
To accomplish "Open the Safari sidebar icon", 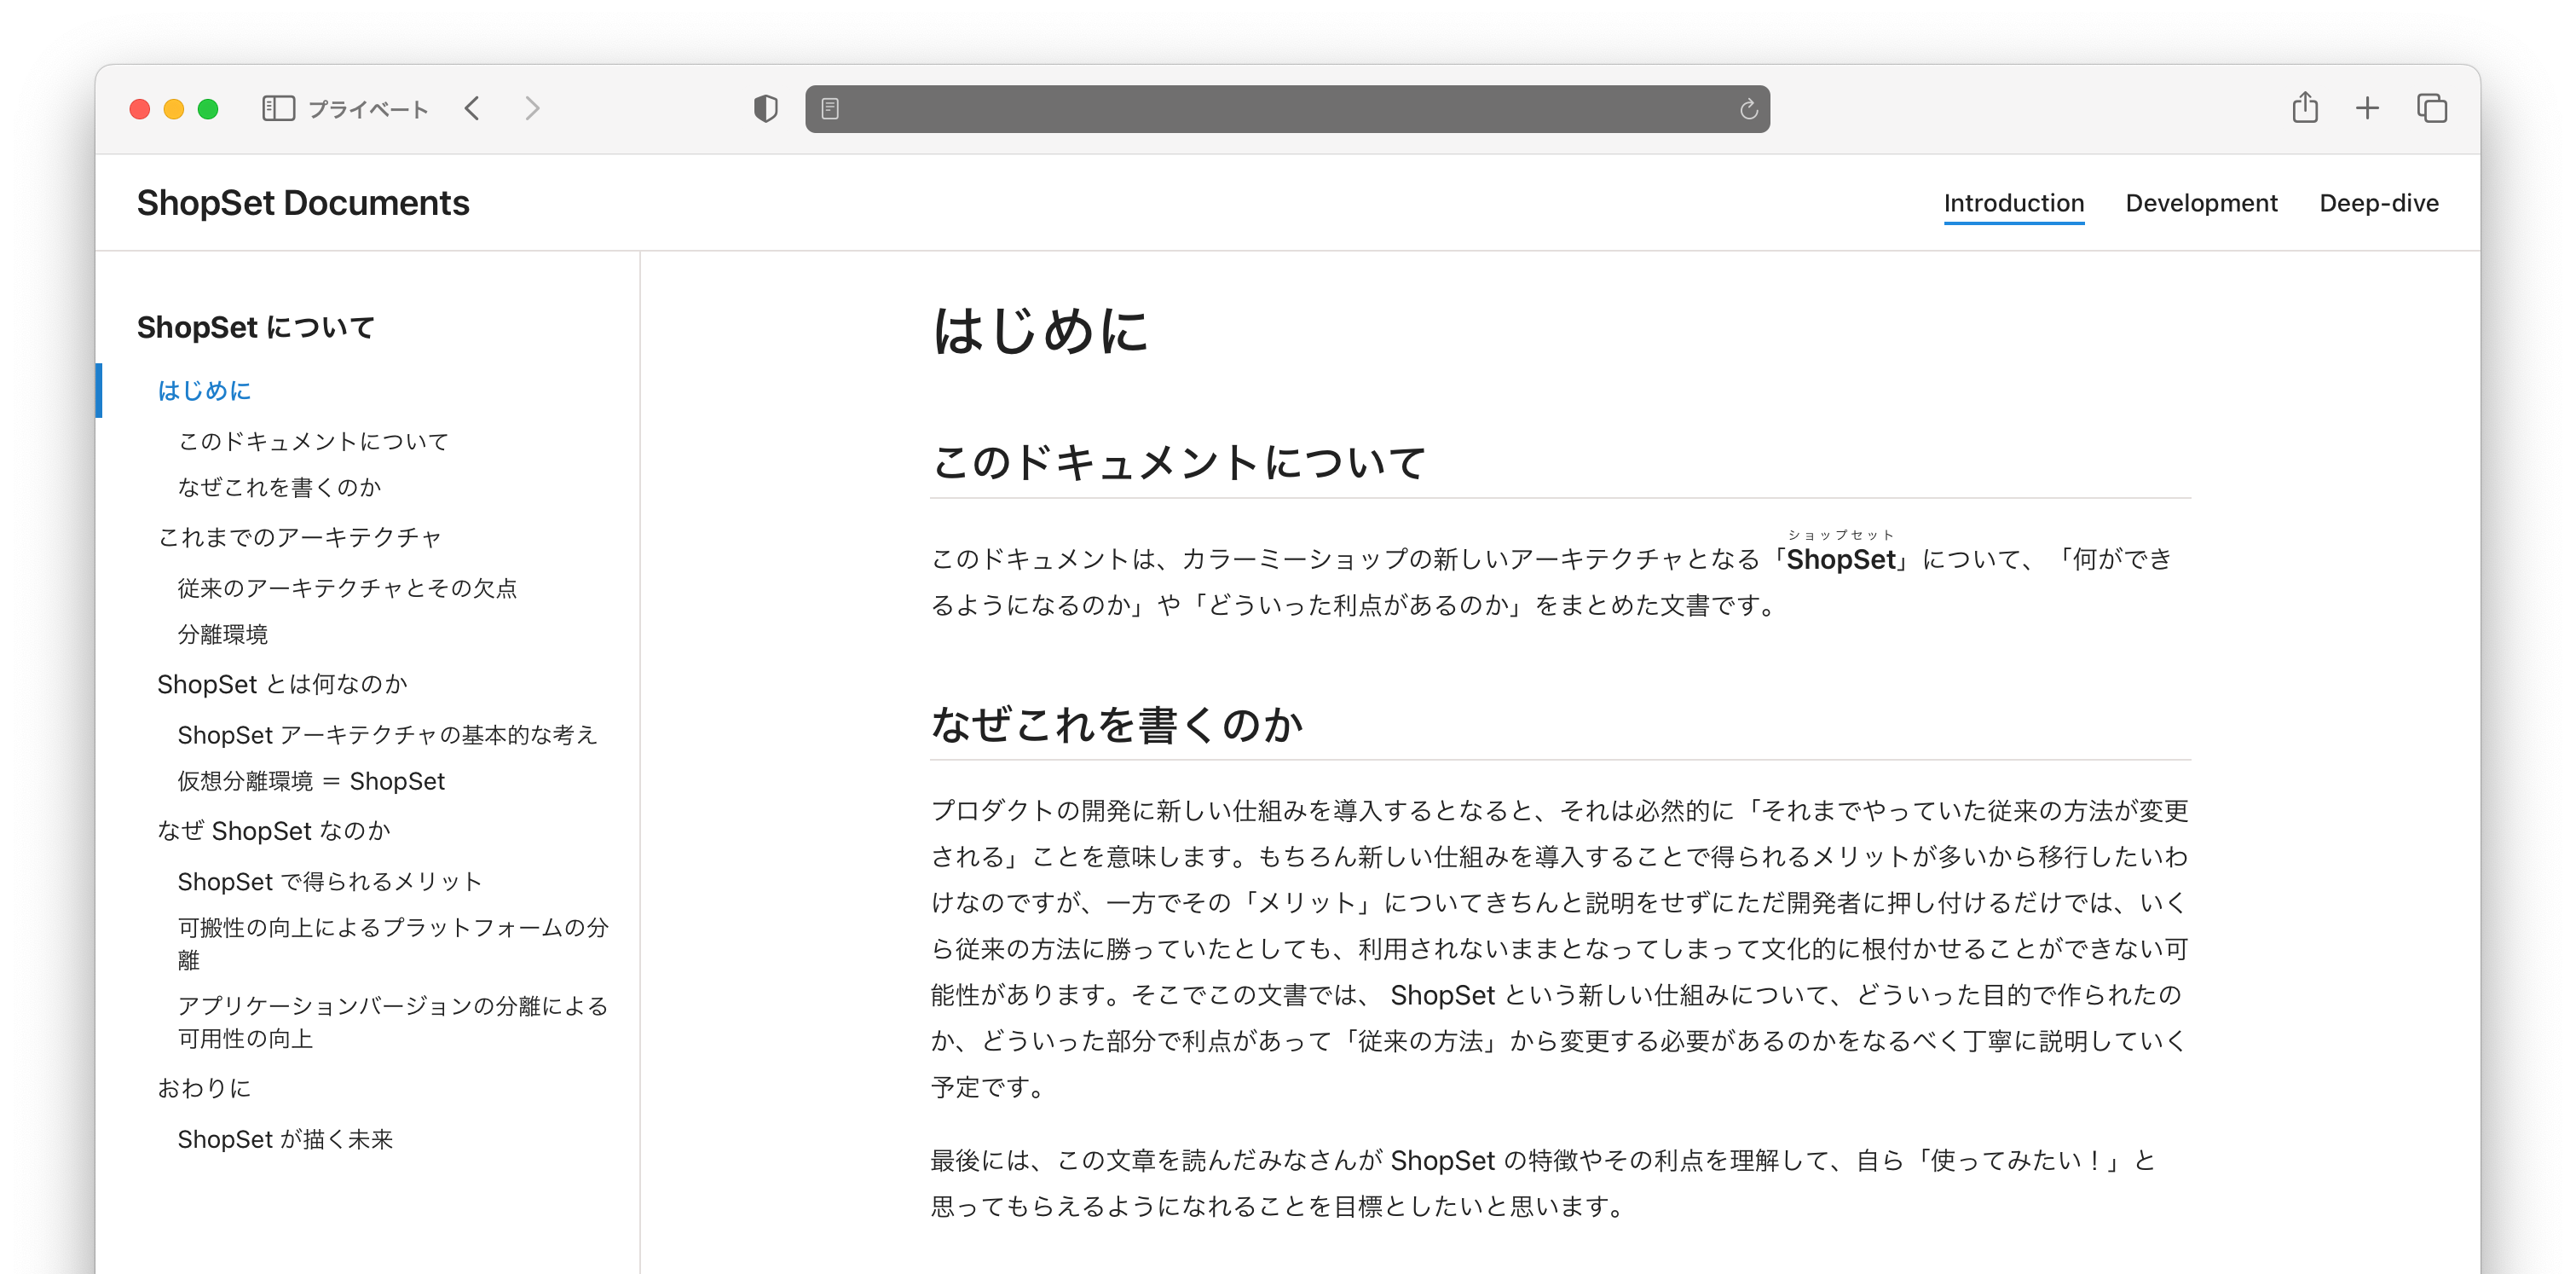I will (279, 108).
